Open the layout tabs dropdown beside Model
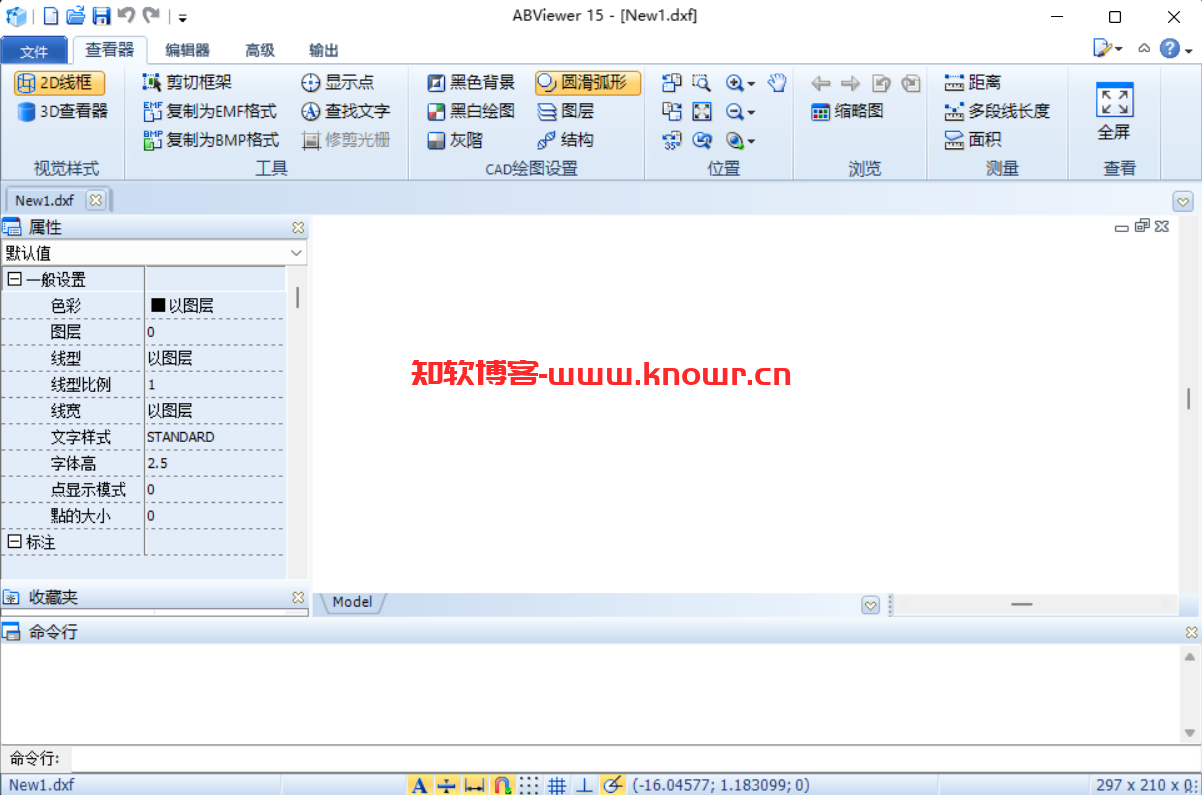This screenshot has width=1202, height=795. [870, 605]
